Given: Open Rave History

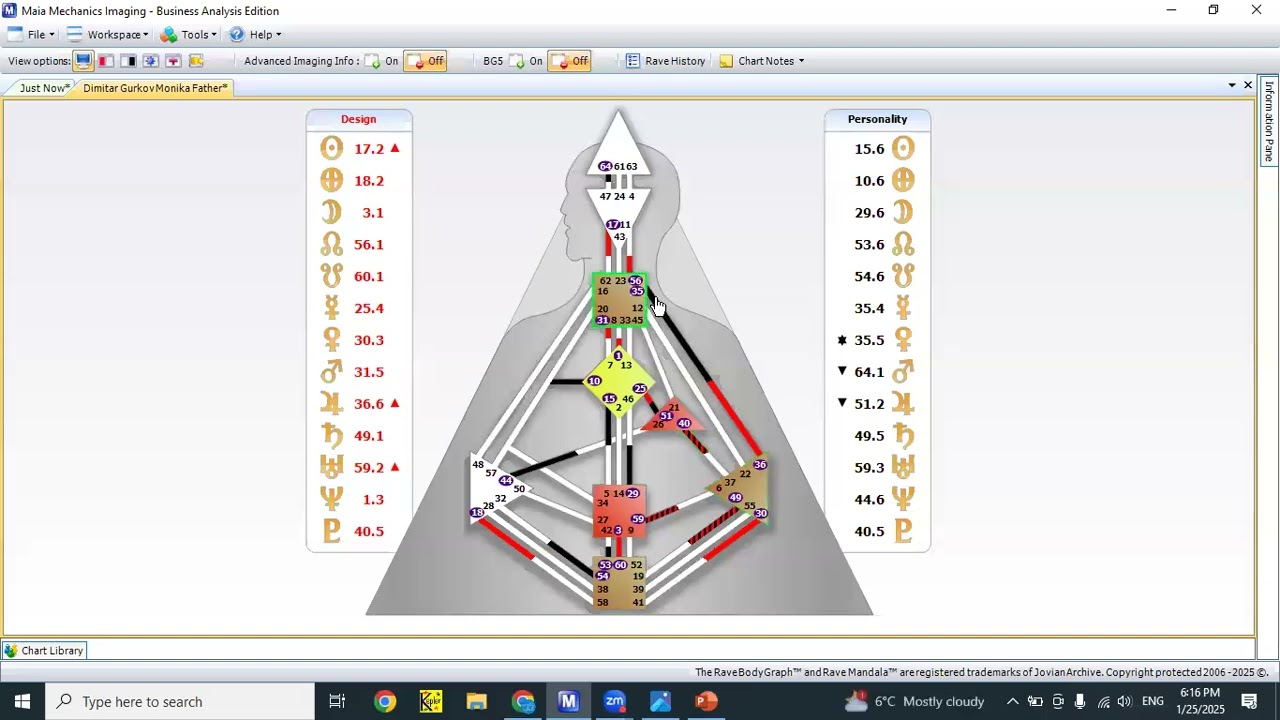Looking at the screenshot, I should [x=665, y=61].
